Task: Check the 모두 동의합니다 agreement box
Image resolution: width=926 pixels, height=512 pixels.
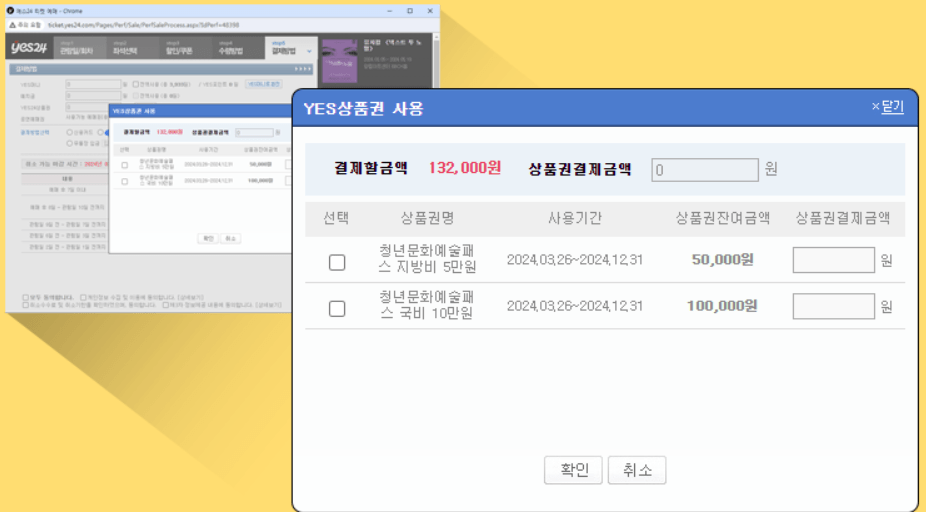Action: click(25, 297)
